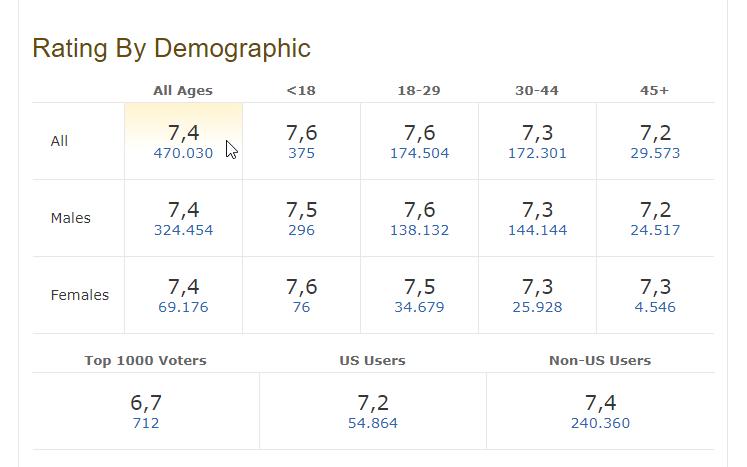Click the 29.573 votes link for 45+
The image size is (747, 467).
(x=655, y=154)
